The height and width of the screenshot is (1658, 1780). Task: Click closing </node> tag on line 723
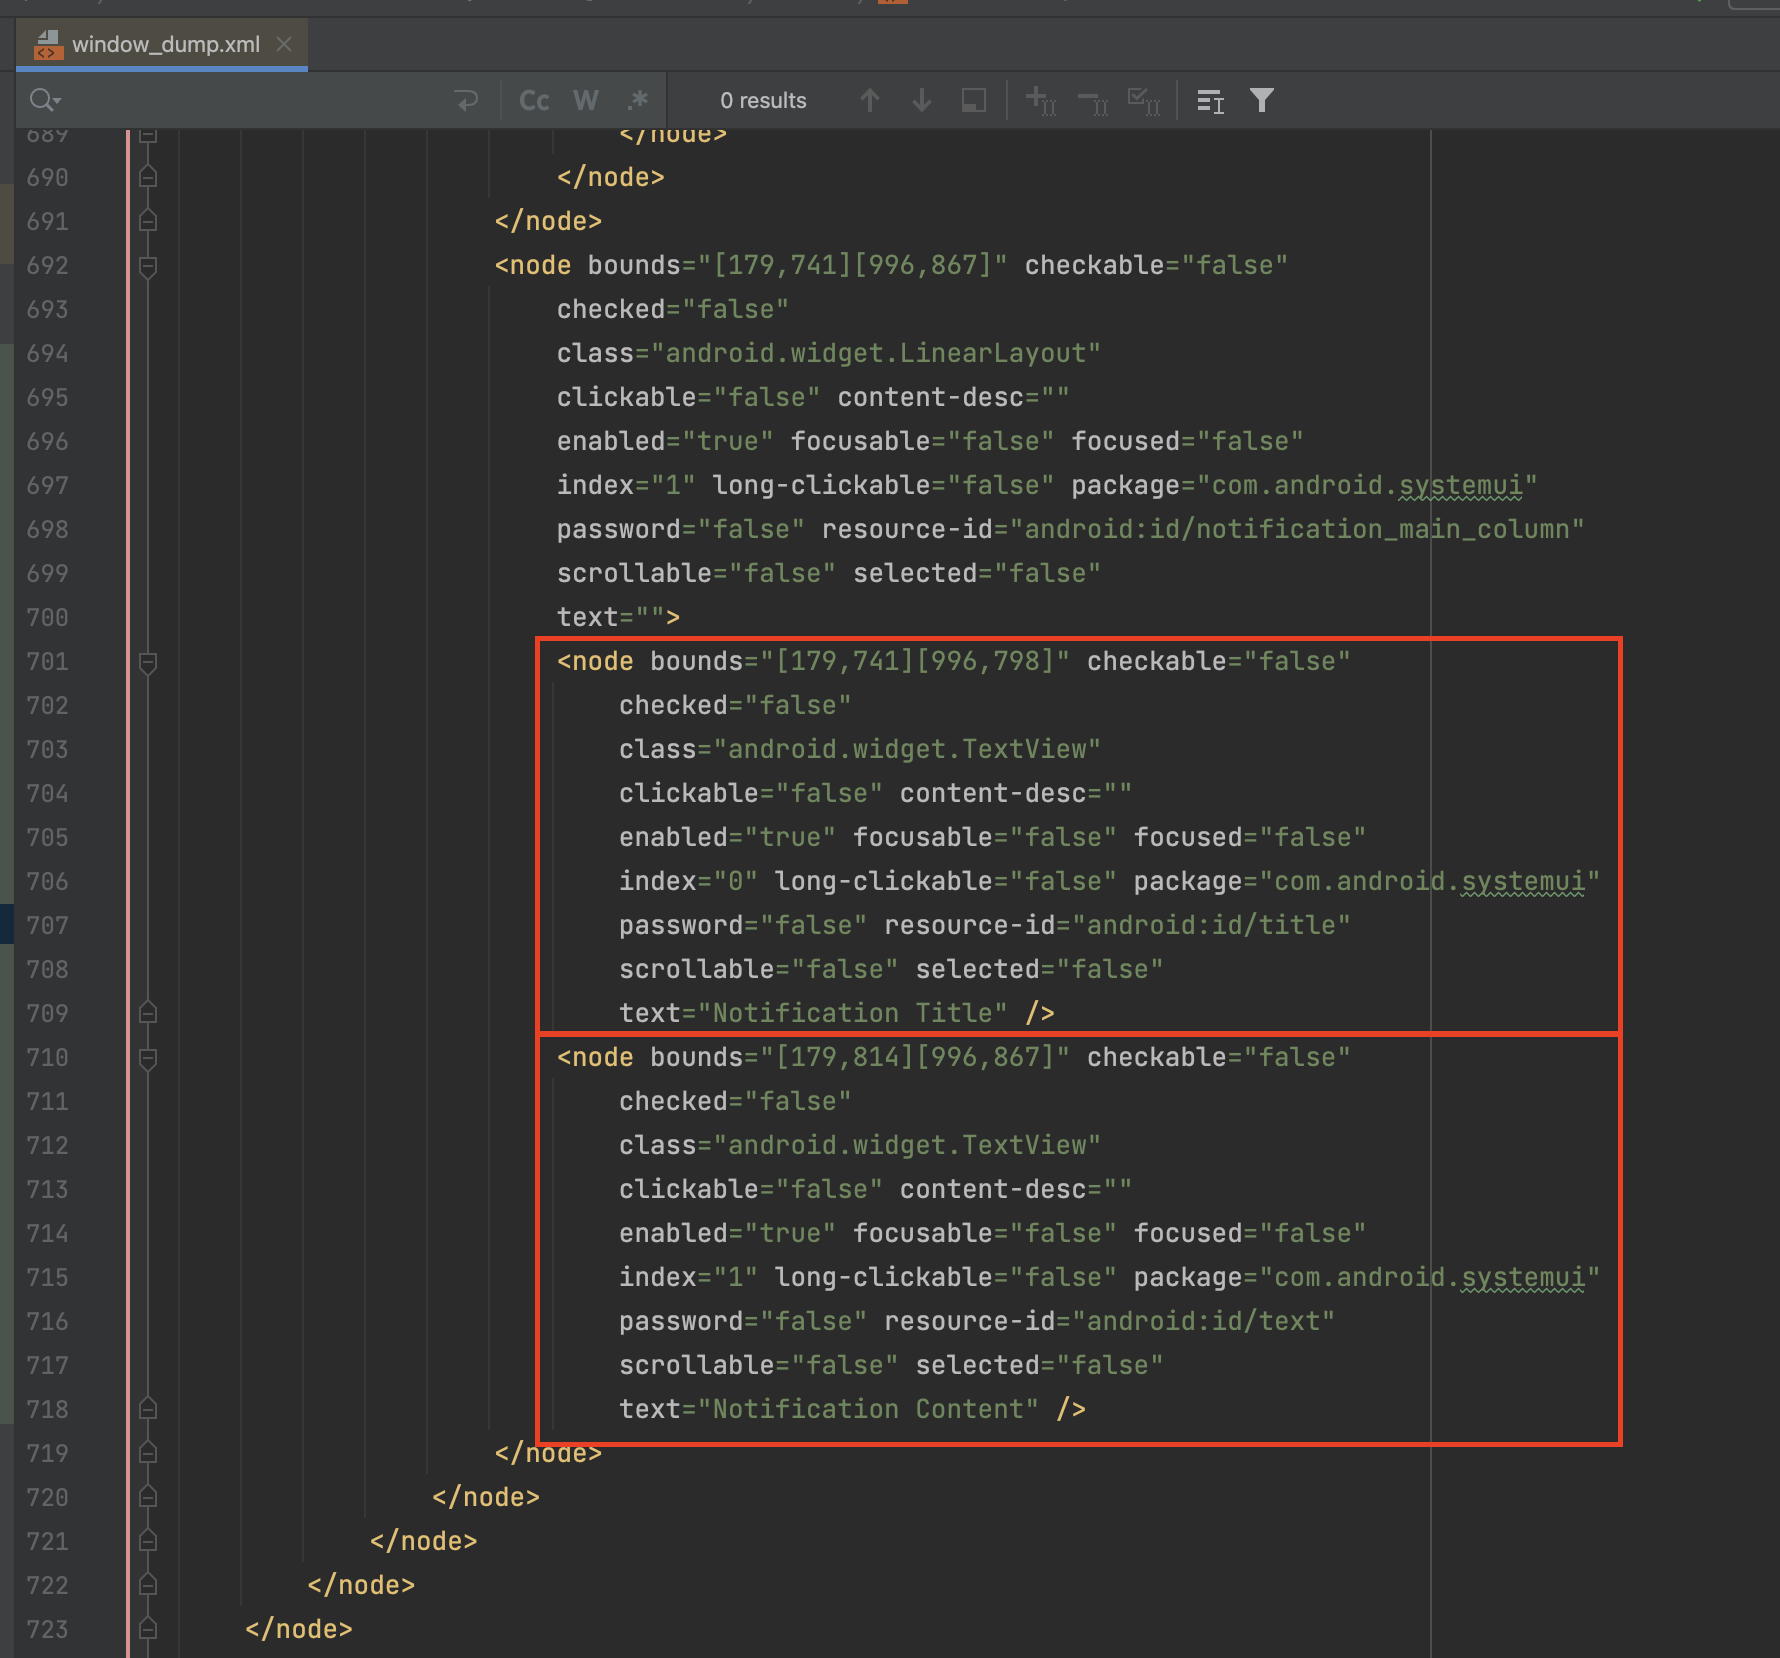[299, 1629]
